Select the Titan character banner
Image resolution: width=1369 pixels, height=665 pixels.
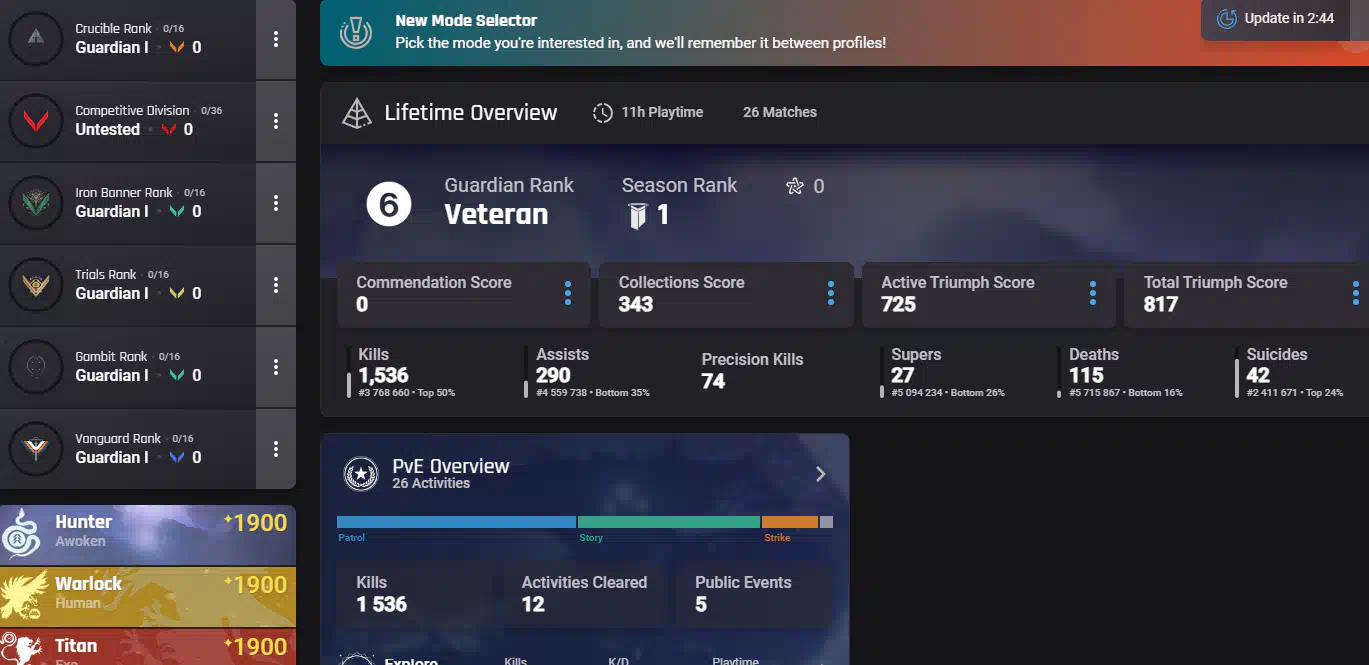tap(147, 646)
